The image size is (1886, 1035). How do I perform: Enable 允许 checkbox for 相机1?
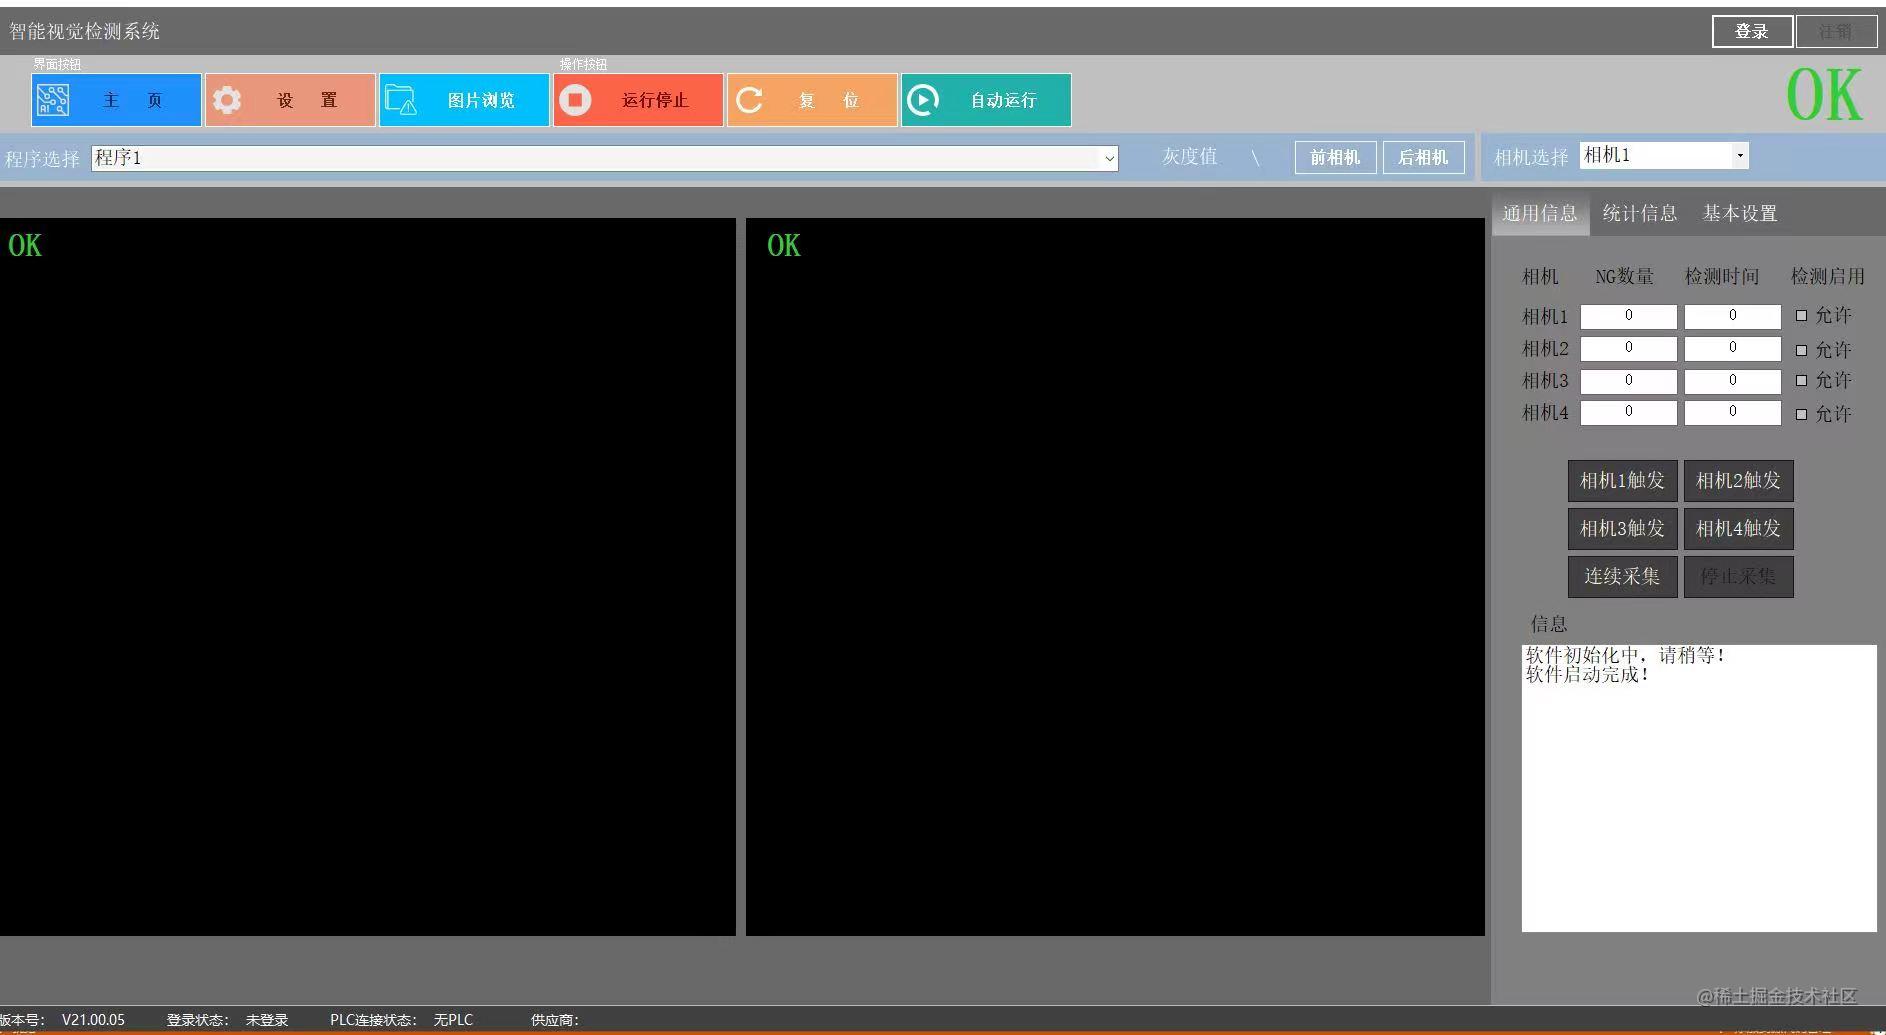(1801, 315)
